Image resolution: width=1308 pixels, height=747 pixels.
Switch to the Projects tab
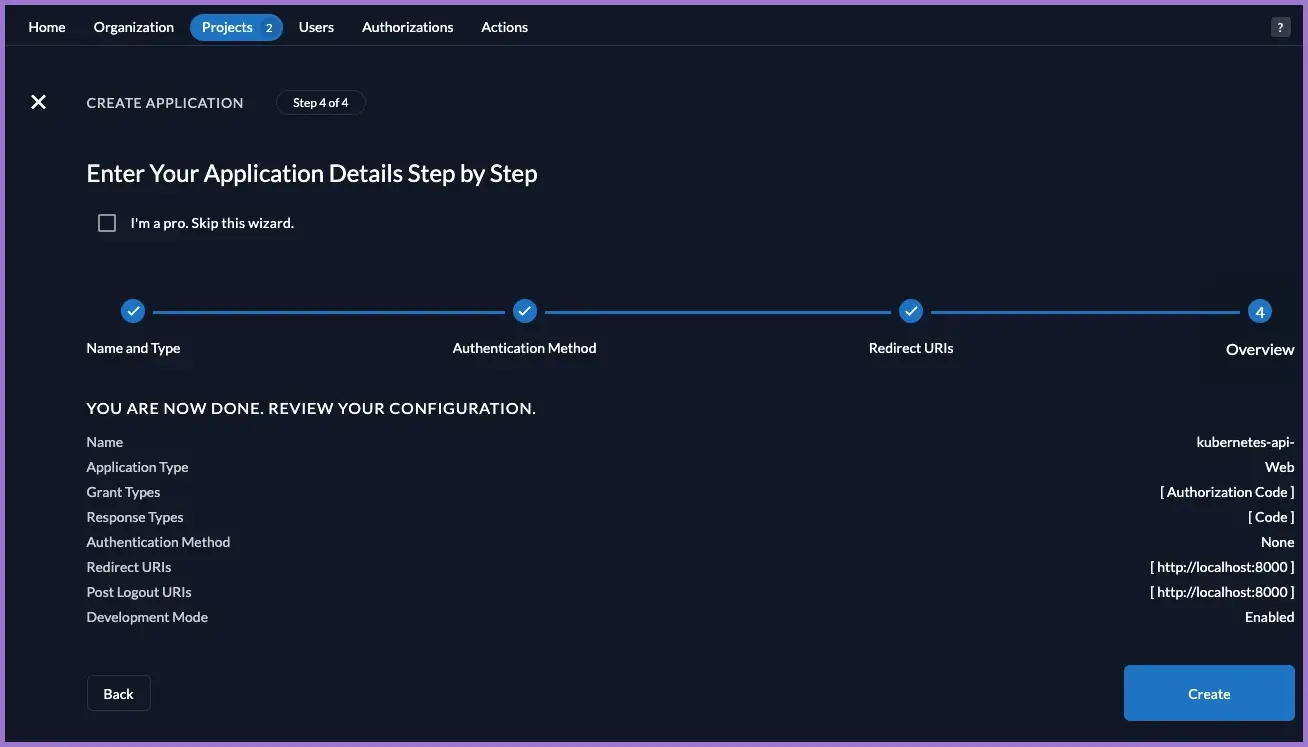pos(227,27)
